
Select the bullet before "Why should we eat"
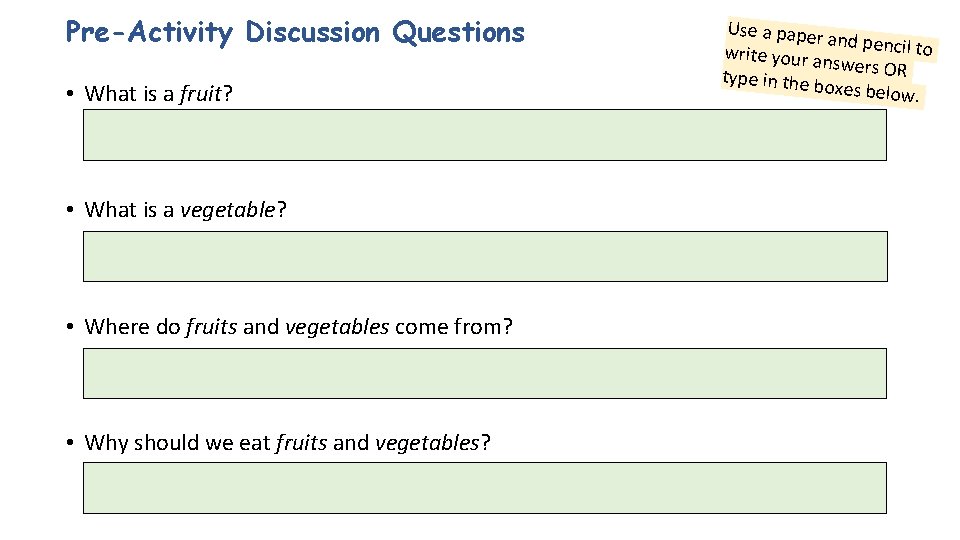tap(70, 442)
